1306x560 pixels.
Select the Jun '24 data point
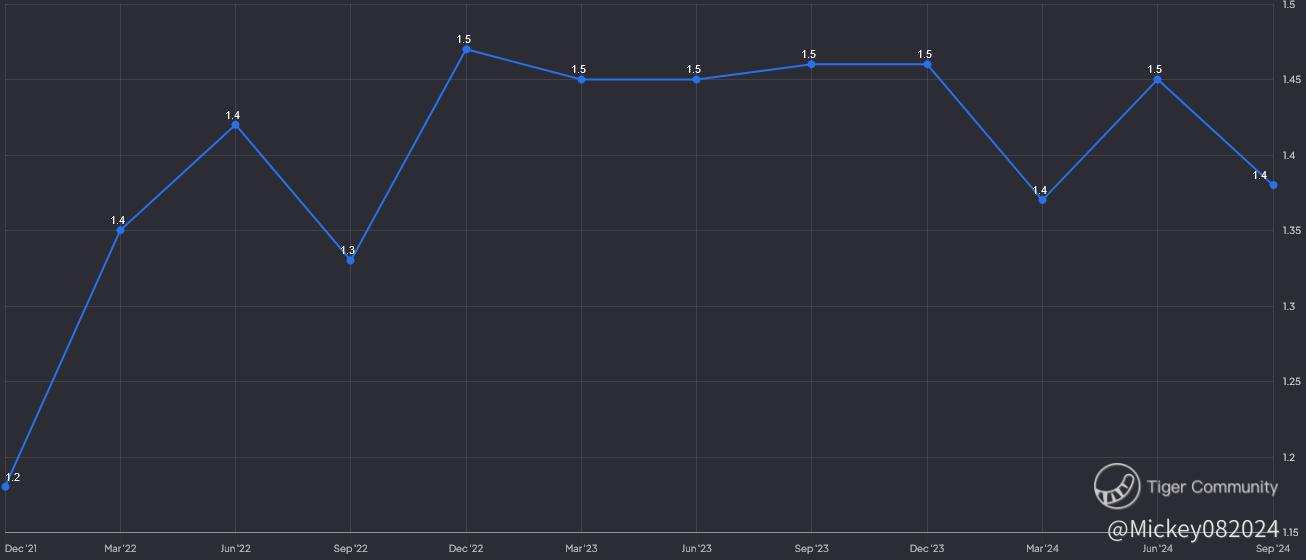click(1157, 79)
